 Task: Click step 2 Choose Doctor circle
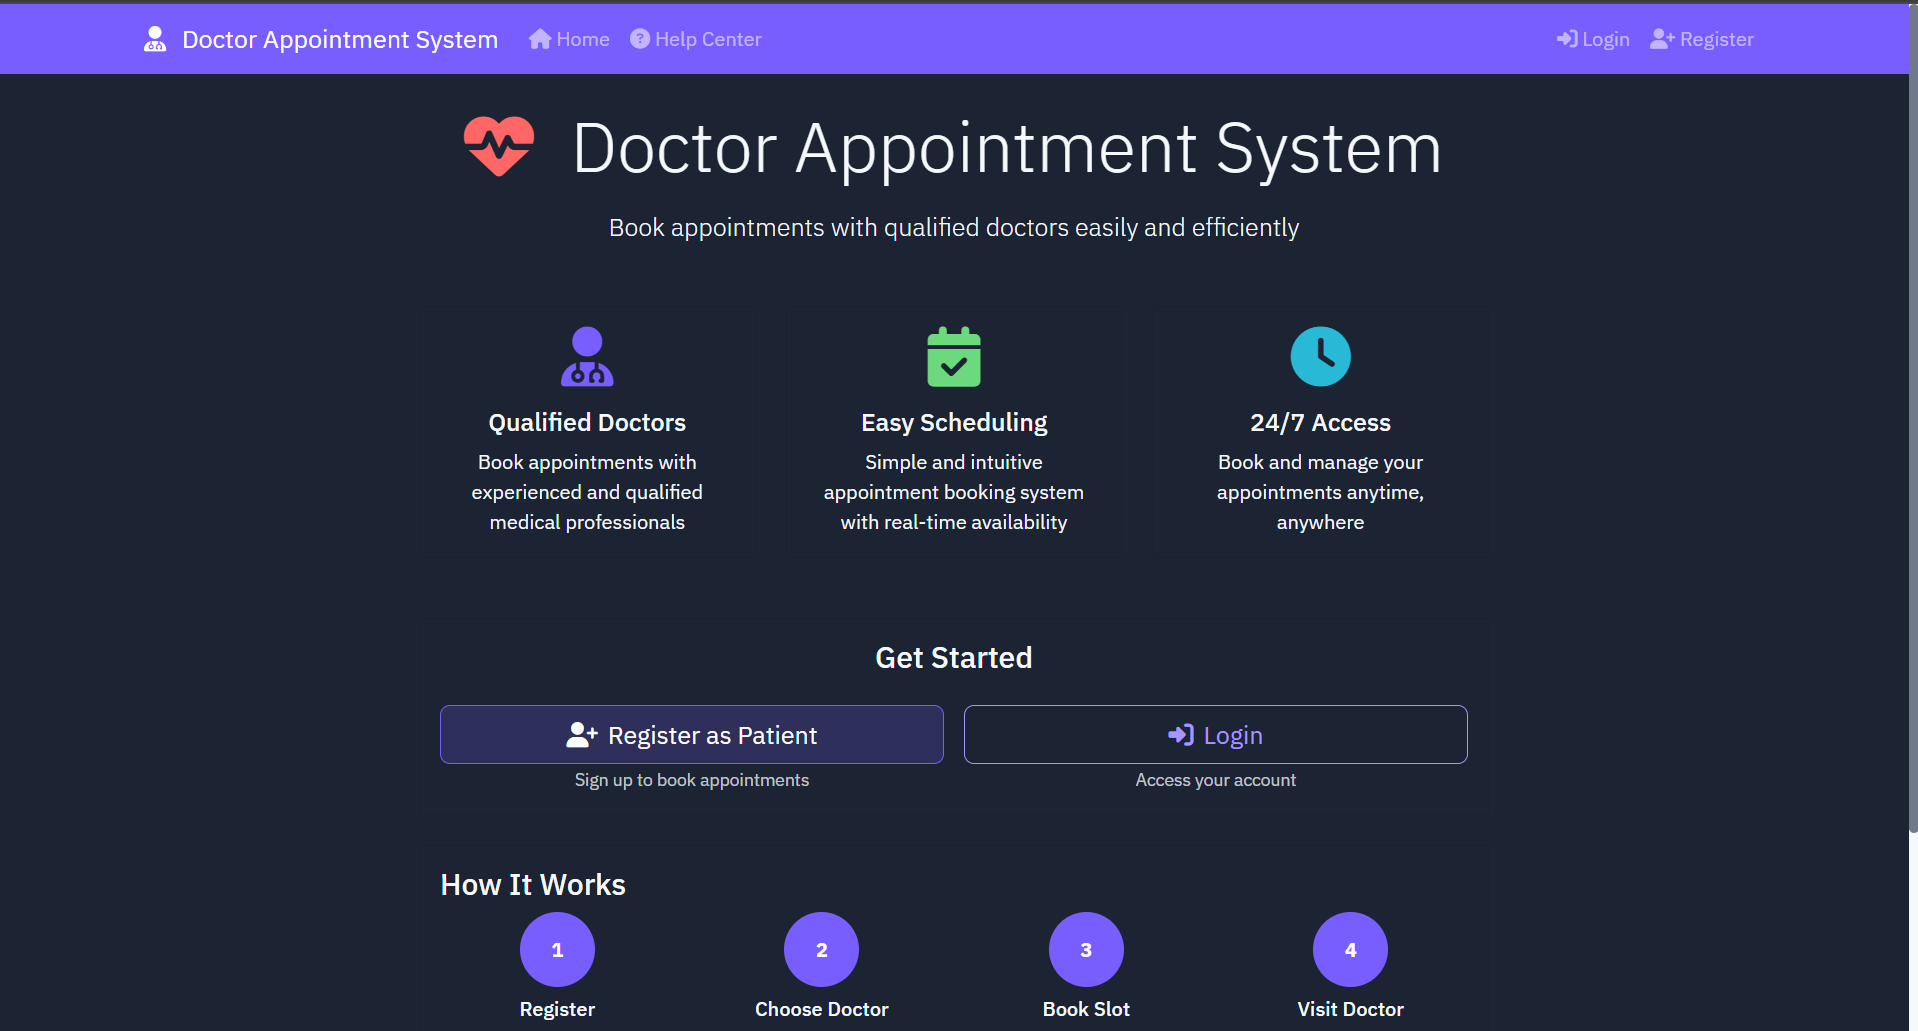tap(821, 949)
